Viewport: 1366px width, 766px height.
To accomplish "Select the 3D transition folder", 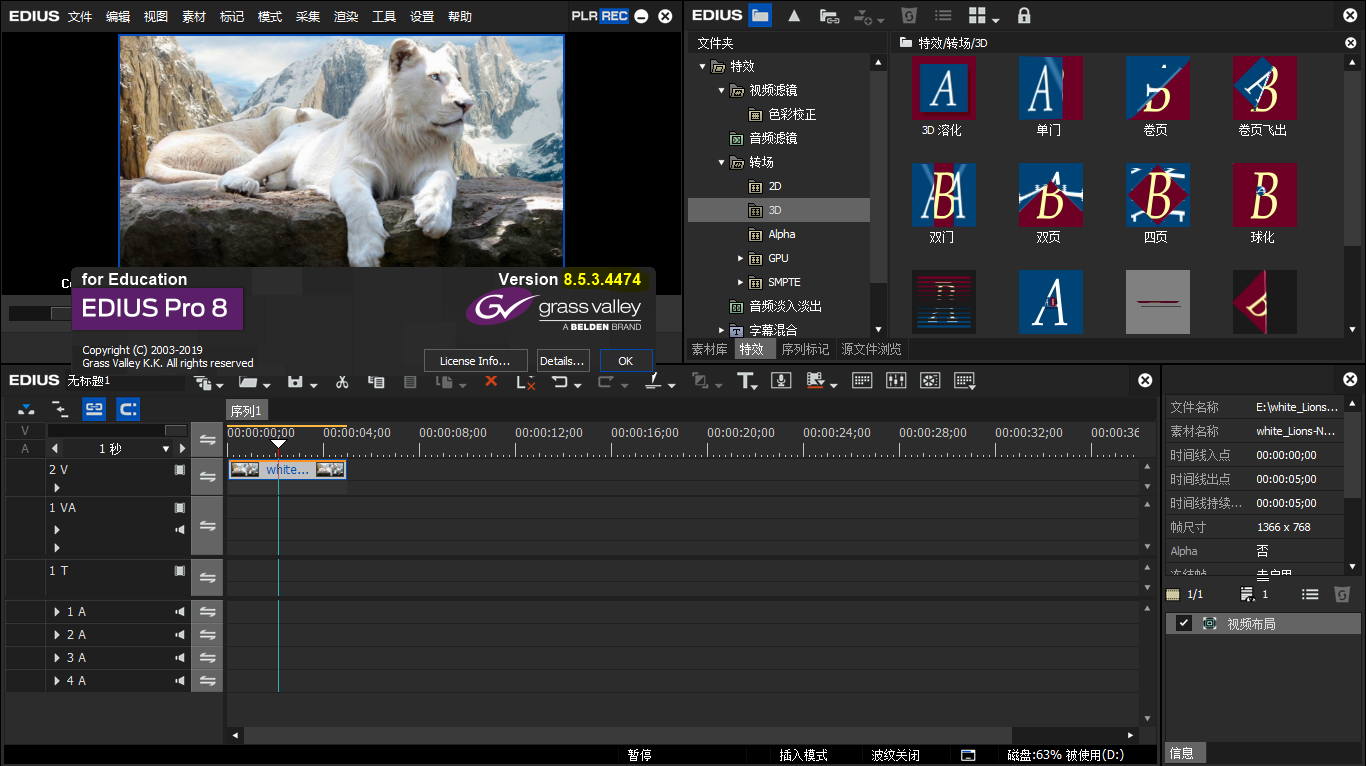I will tap(778, 210).
